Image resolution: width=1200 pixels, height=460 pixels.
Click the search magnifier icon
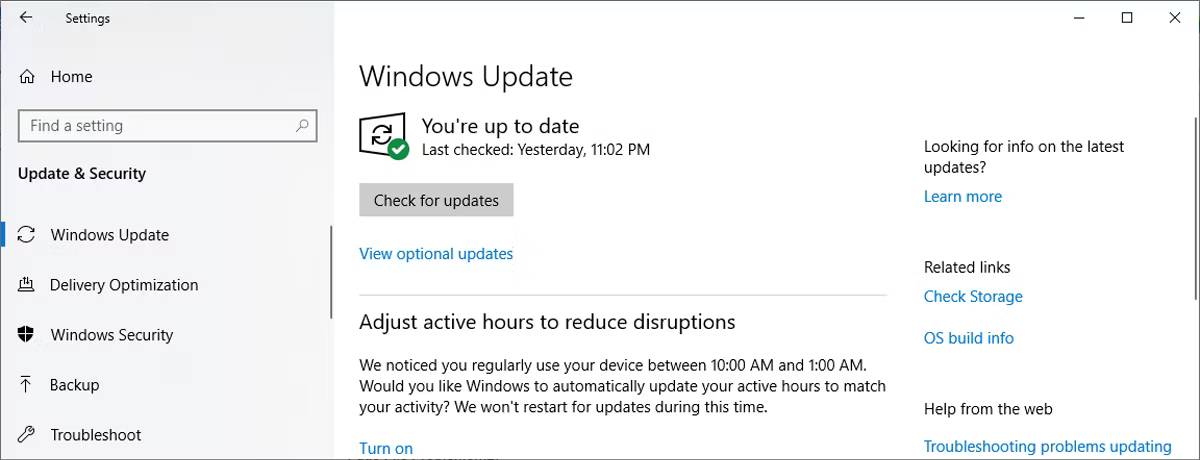point(302,126)
